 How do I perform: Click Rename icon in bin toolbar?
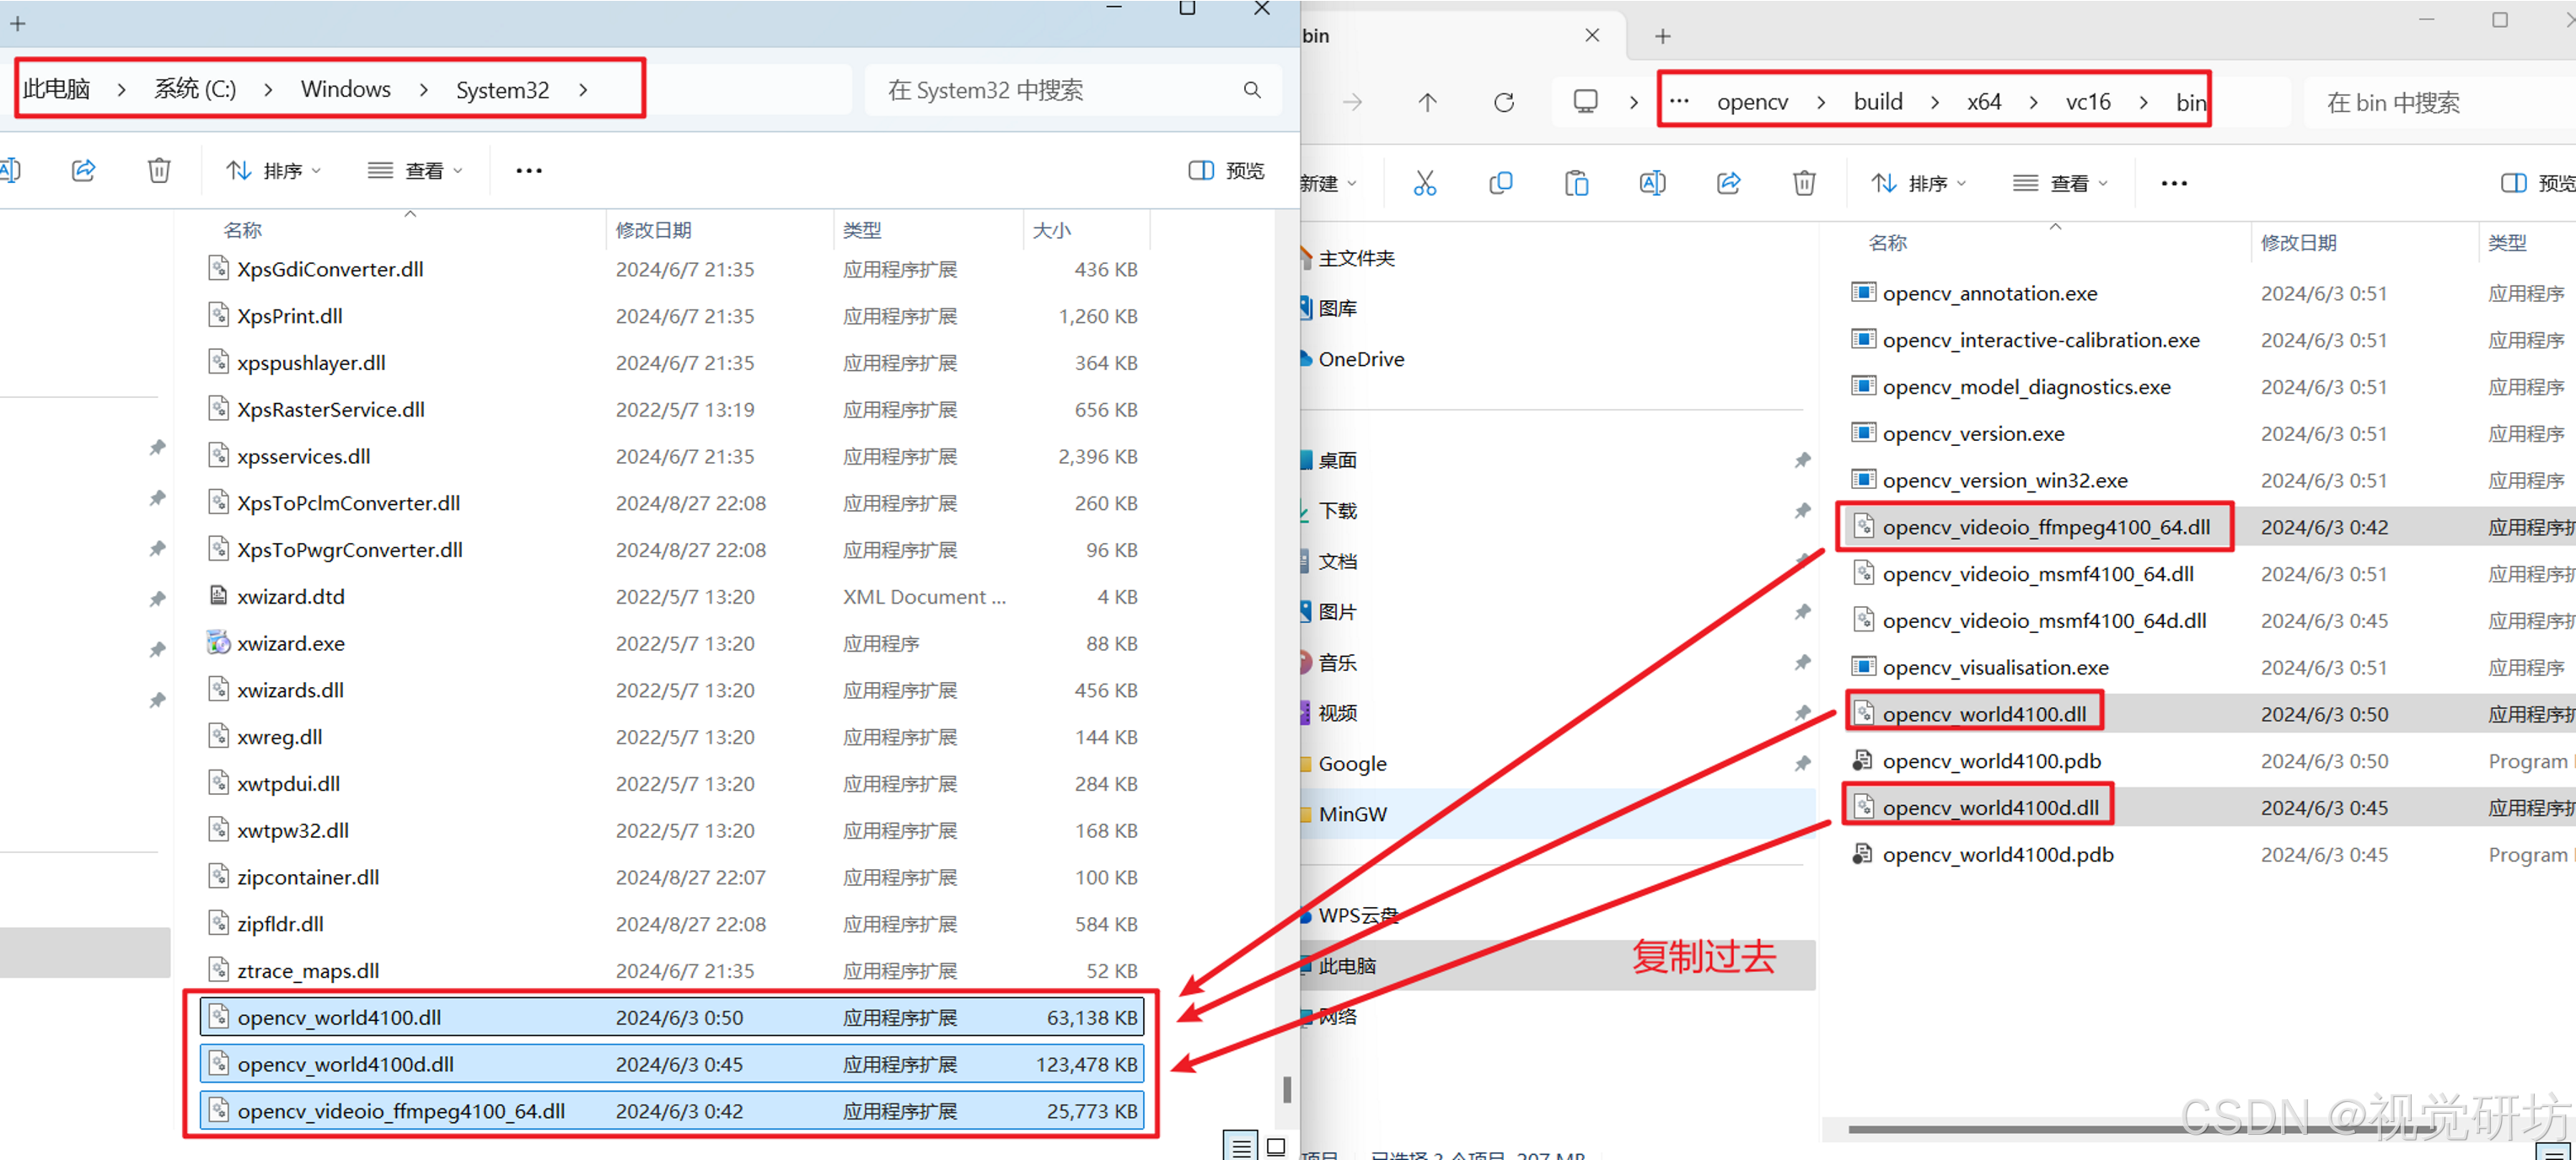1652,183
